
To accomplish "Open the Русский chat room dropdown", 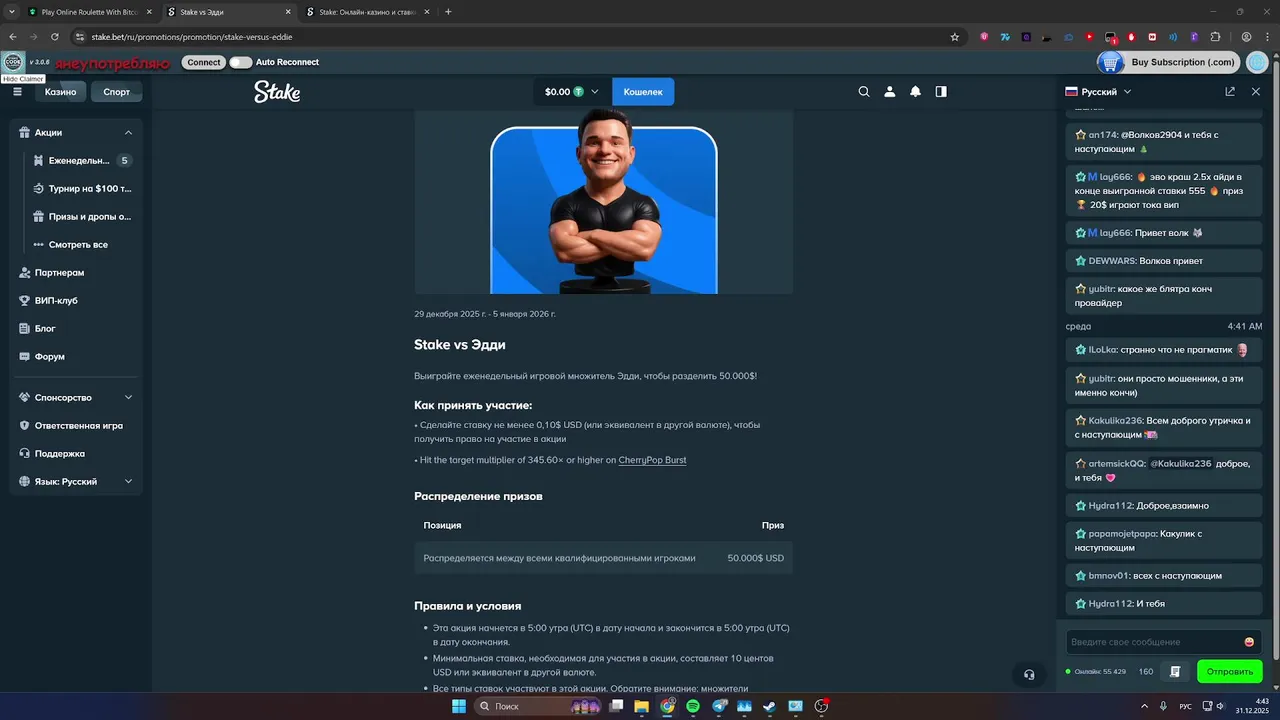I will pyautogui.click(x=1098, y=91).
